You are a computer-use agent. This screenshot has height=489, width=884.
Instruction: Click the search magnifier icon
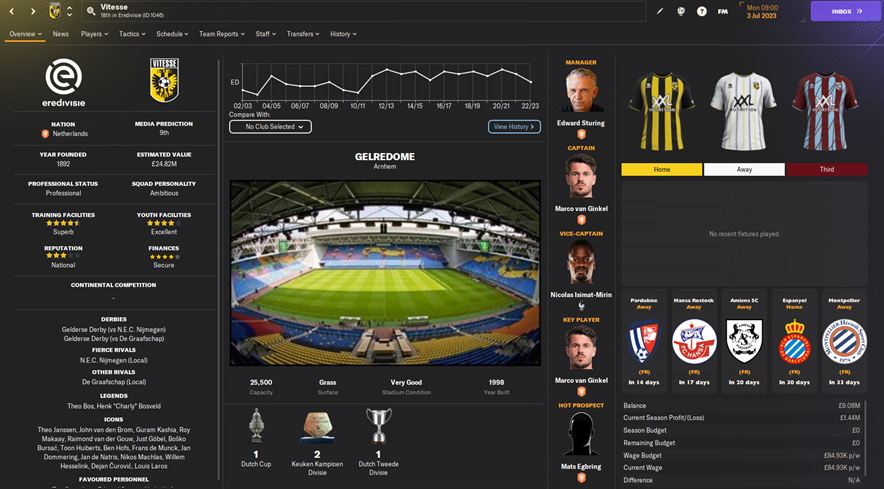coord(91,11)
